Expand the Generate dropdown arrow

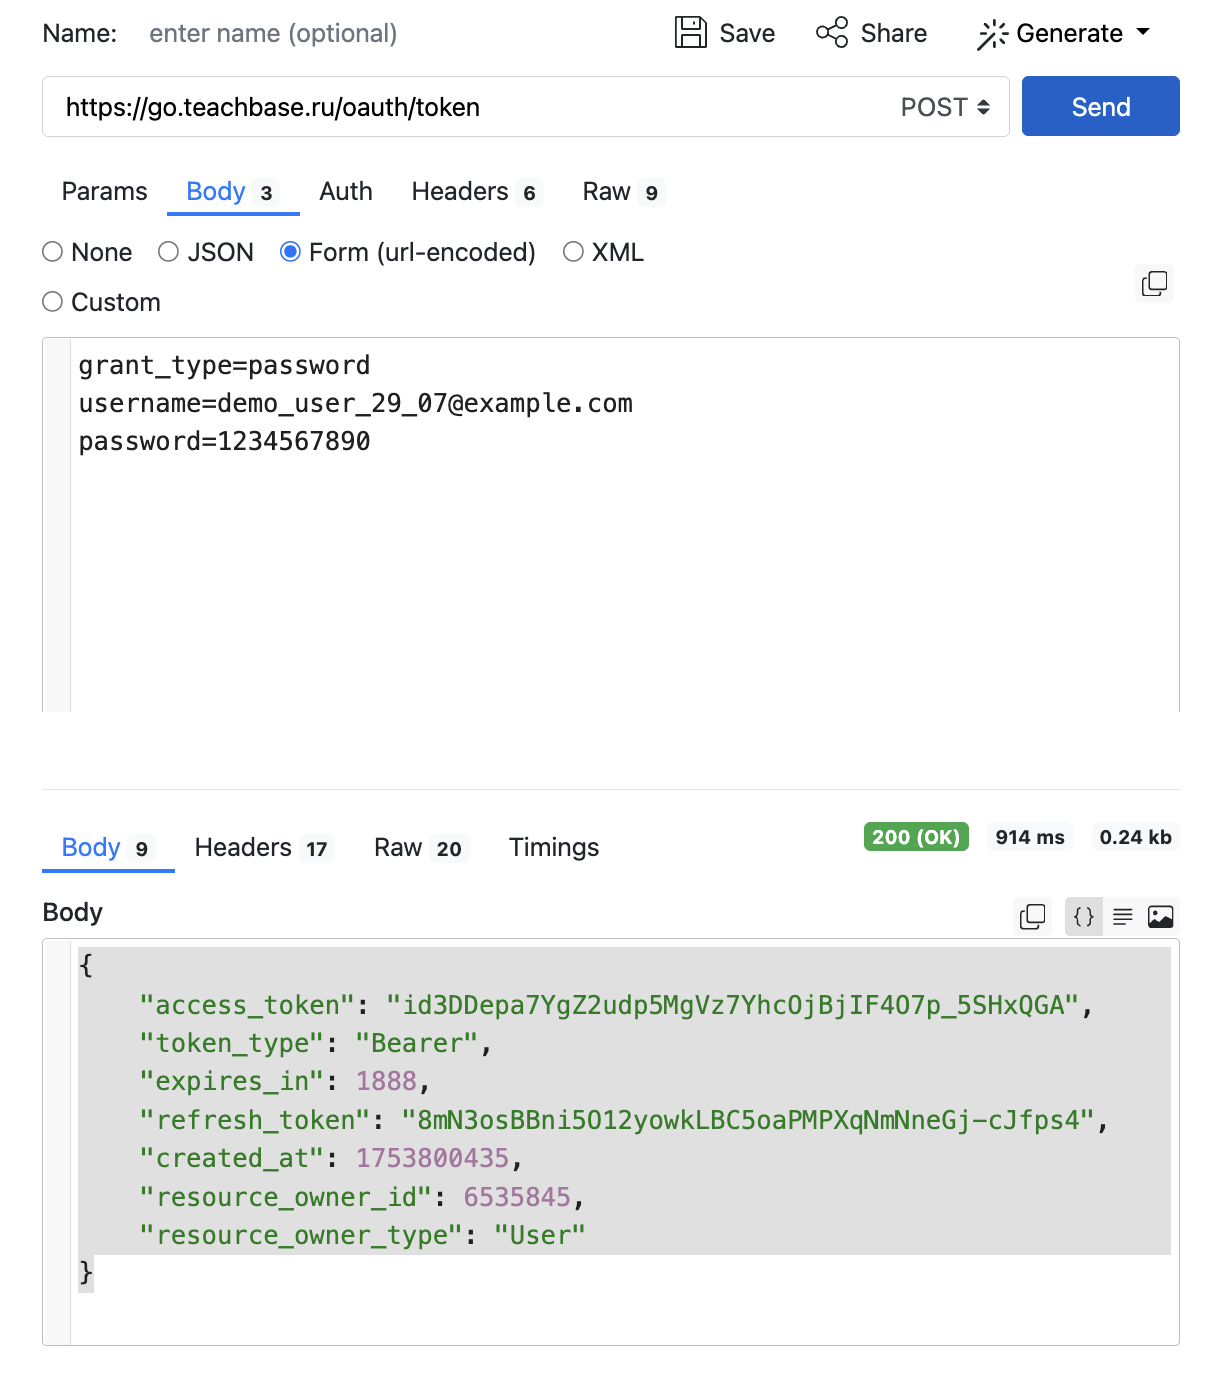(1144, 32)
